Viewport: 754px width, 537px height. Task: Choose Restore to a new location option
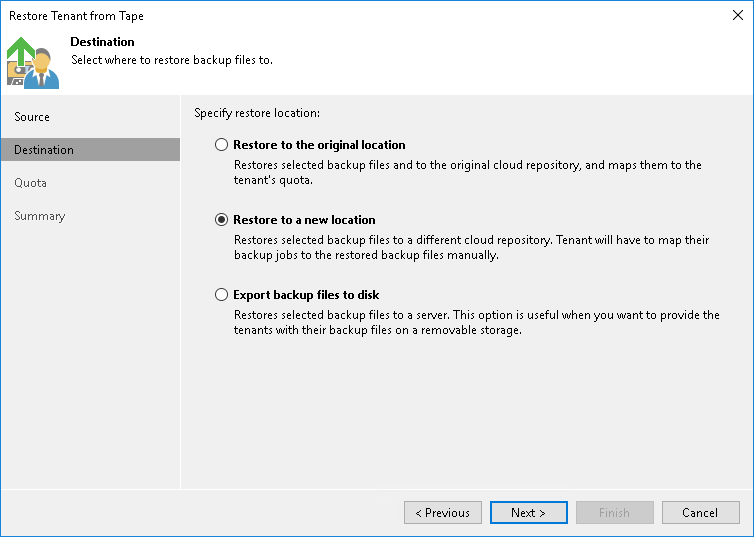pyautogui.click(x=221, y=220)
